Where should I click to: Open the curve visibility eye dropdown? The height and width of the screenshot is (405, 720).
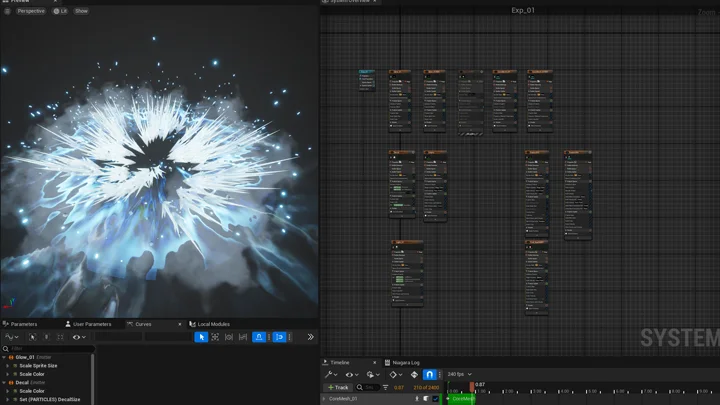[79, 337]
